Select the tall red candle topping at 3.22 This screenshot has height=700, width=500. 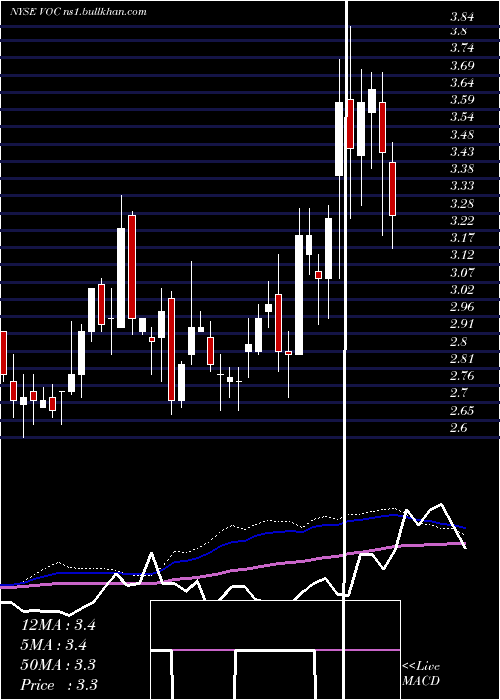tap(132, 267)
